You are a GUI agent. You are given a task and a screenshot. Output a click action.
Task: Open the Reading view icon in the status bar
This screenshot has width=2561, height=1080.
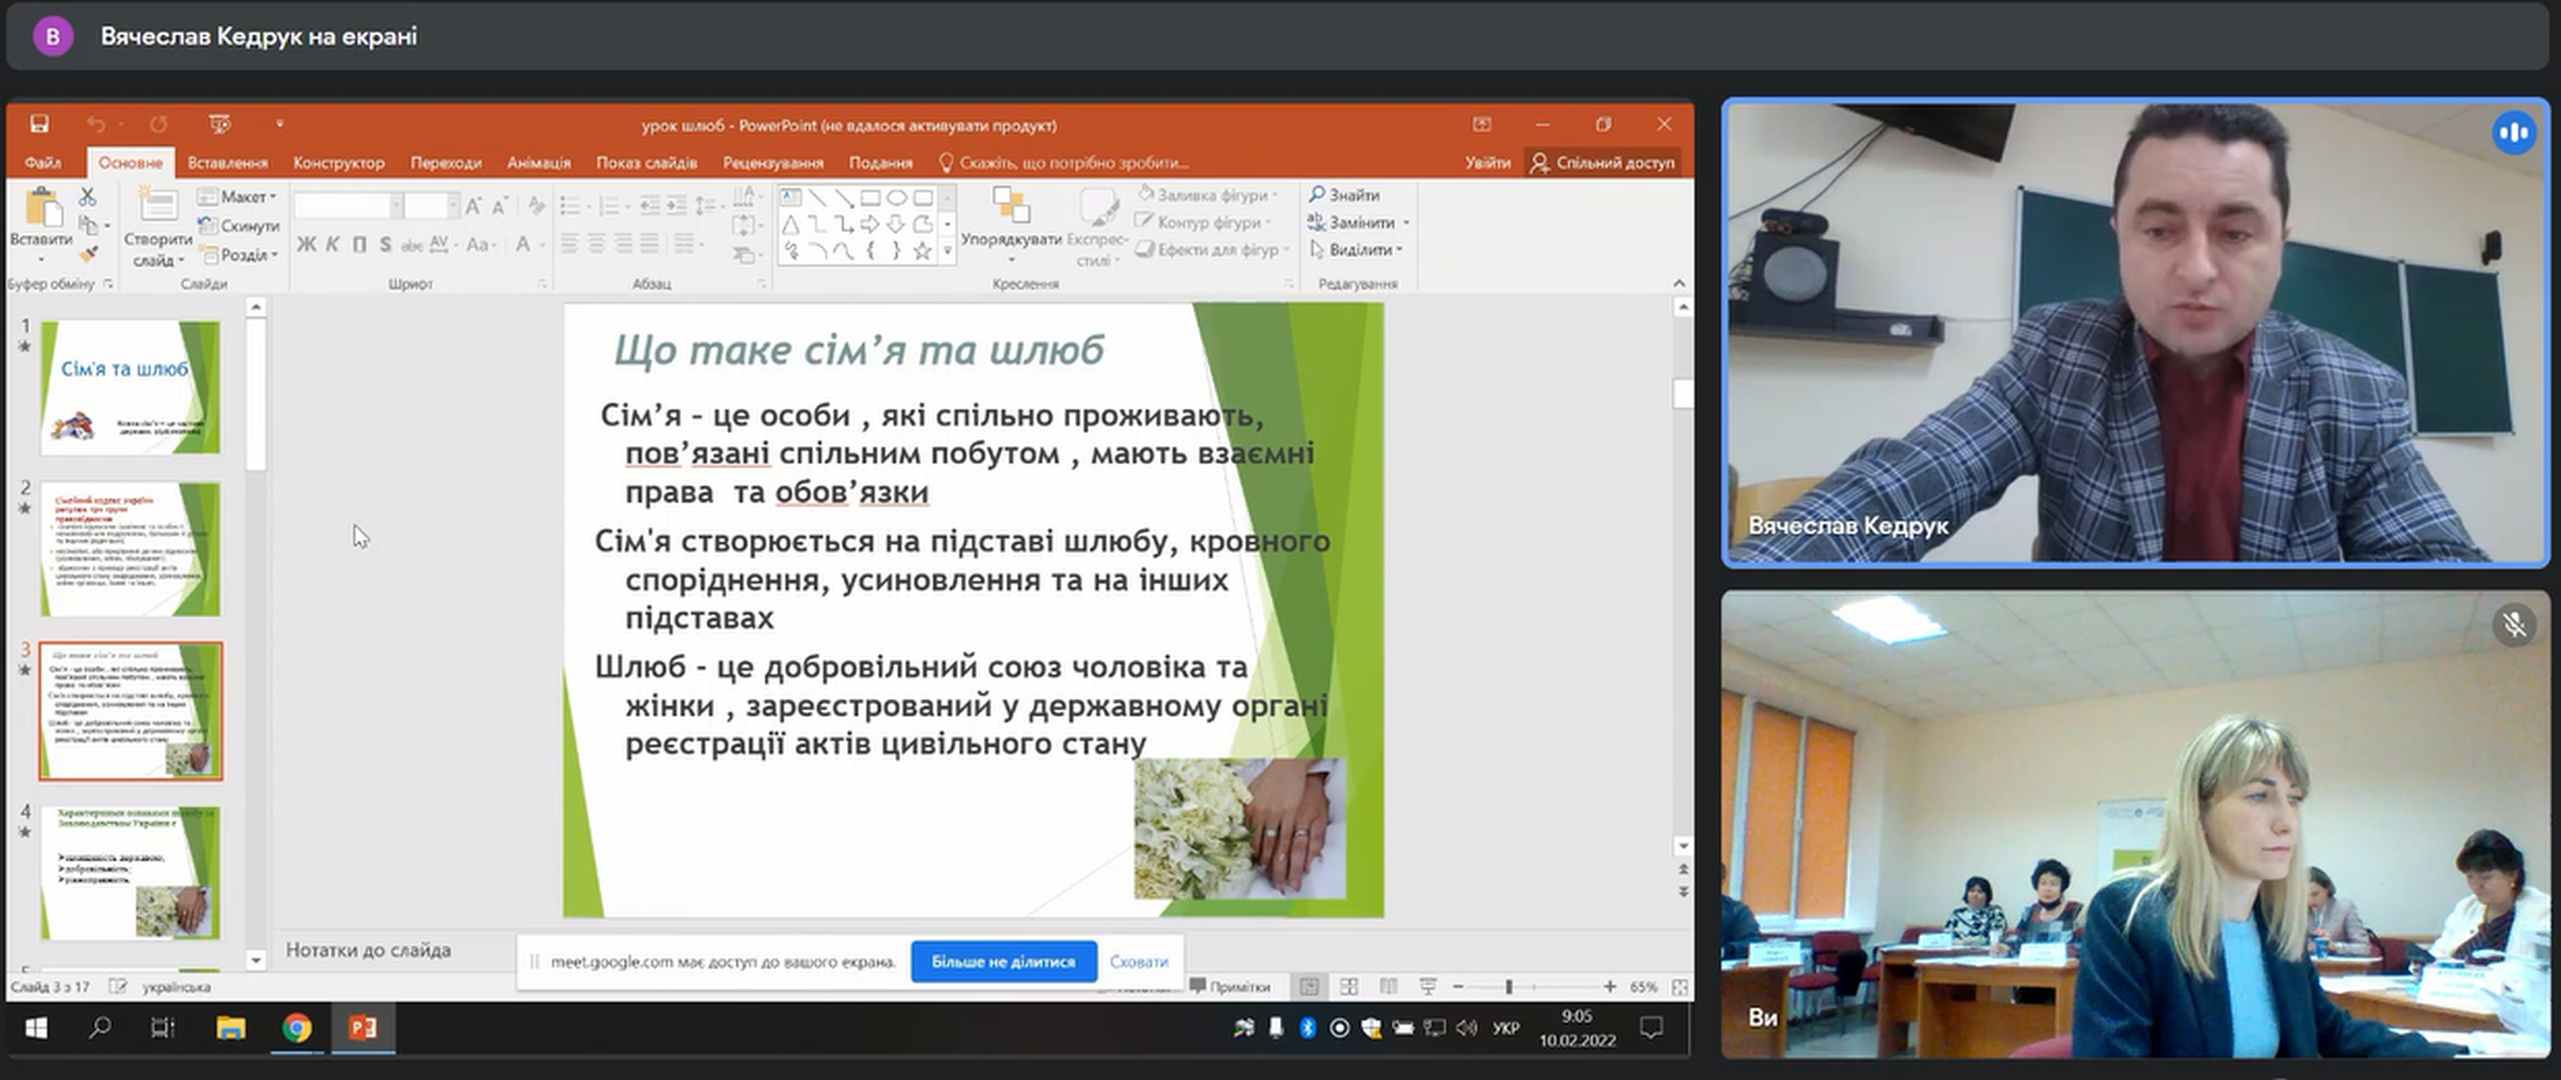[x=1388, y=987]
